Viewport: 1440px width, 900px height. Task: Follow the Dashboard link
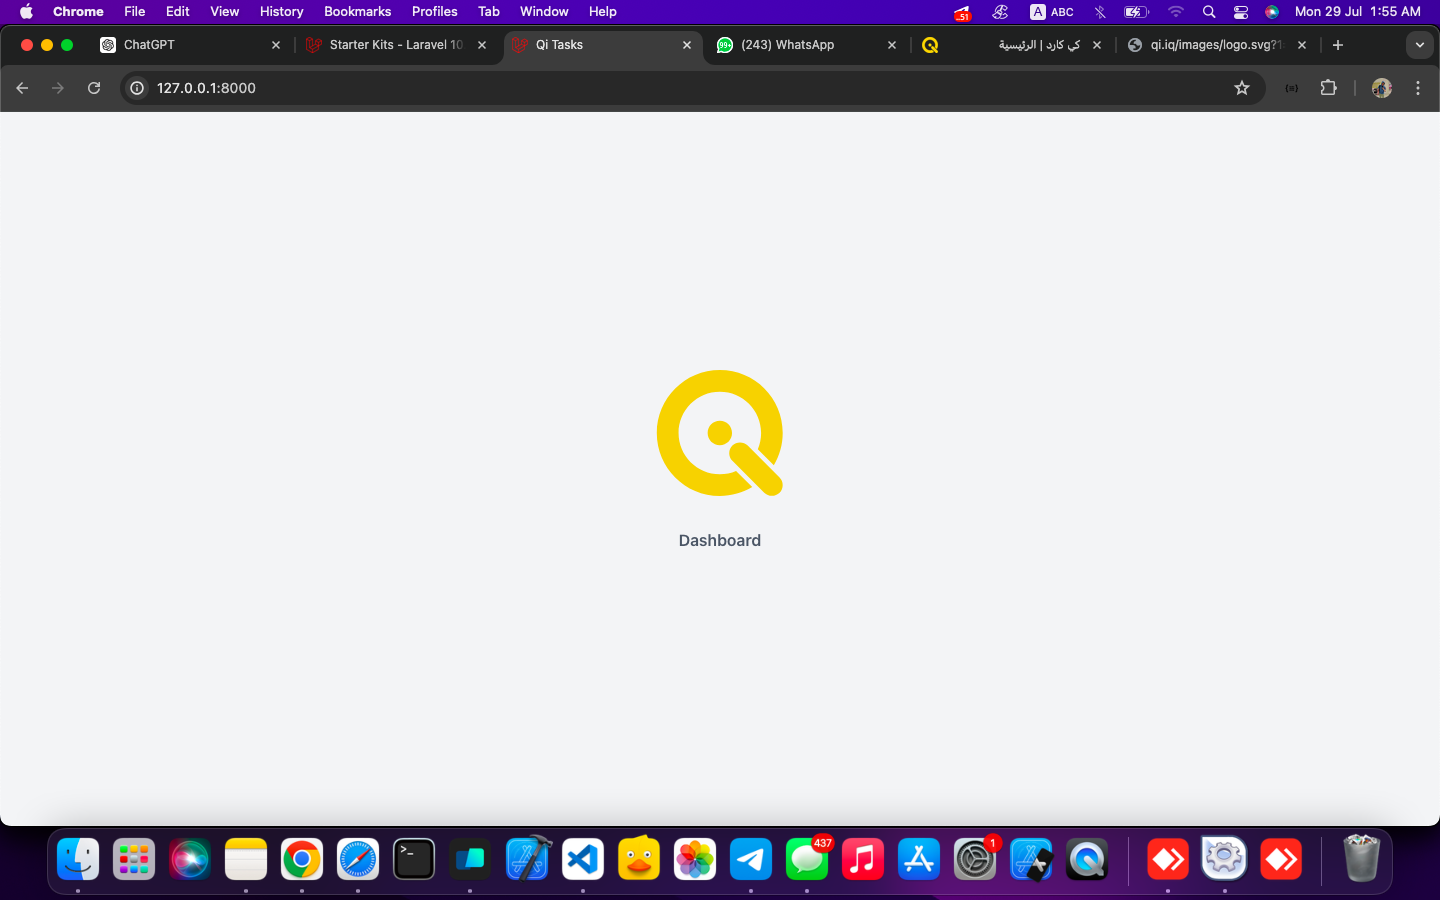[x=720, y=540]
